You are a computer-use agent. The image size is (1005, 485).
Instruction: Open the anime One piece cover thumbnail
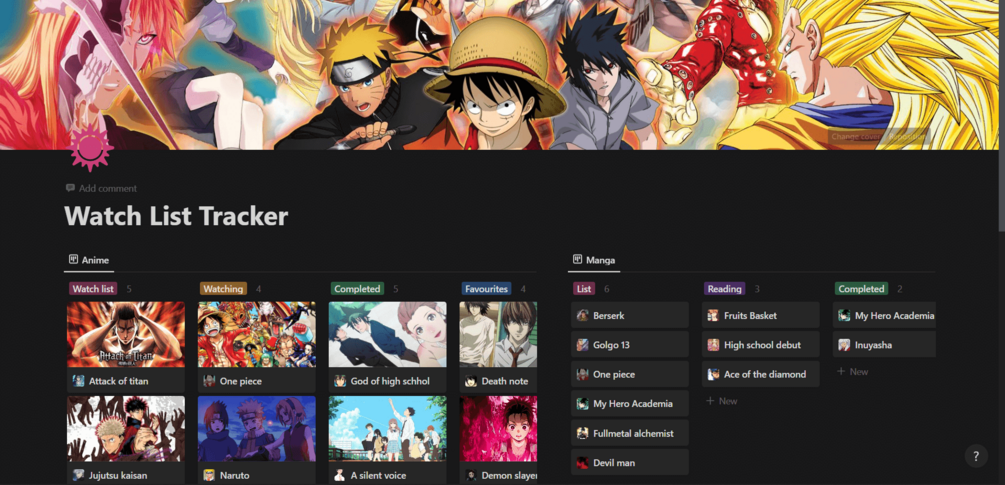coord(257,334)
